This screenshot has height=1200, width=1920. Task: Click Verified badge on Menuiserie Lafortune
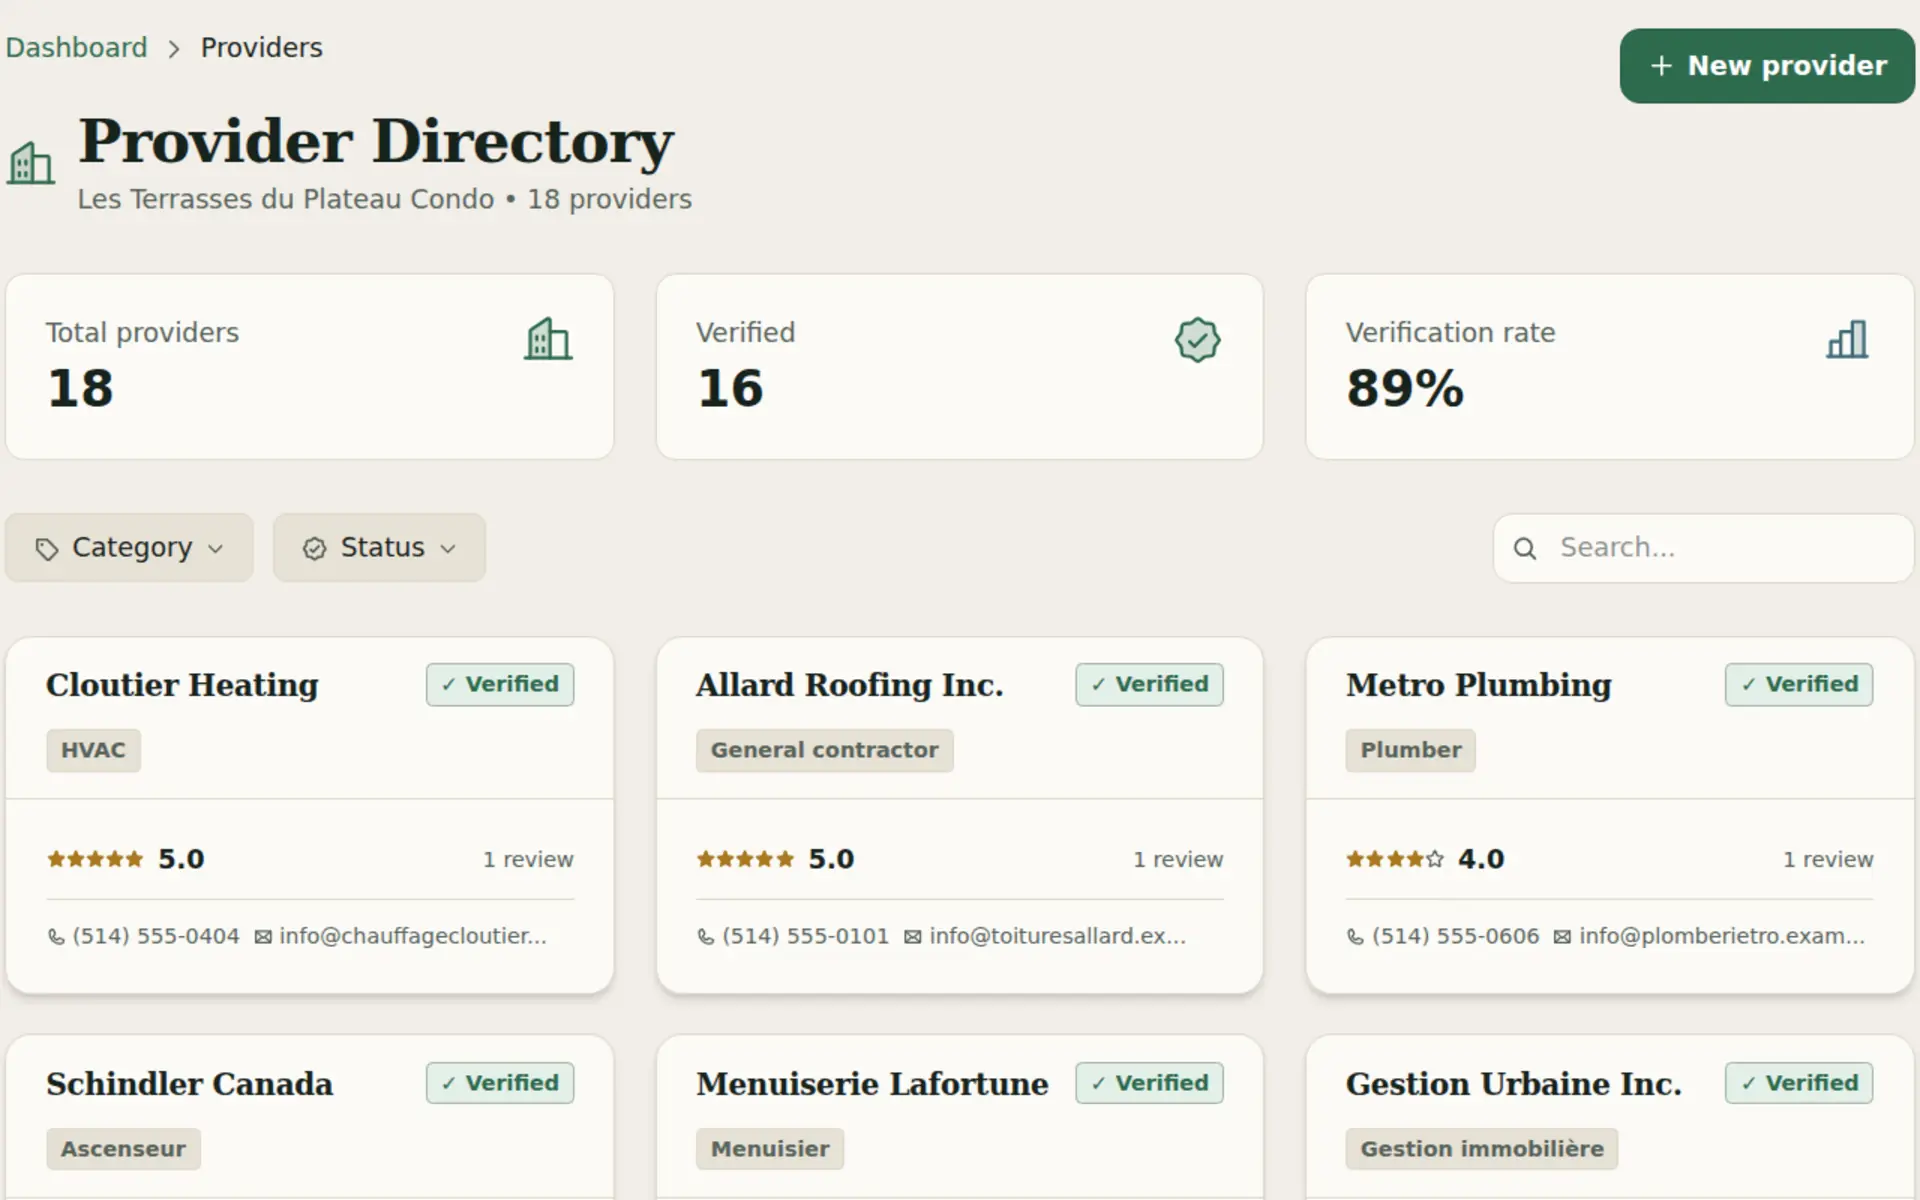tap(1150, 1083)
